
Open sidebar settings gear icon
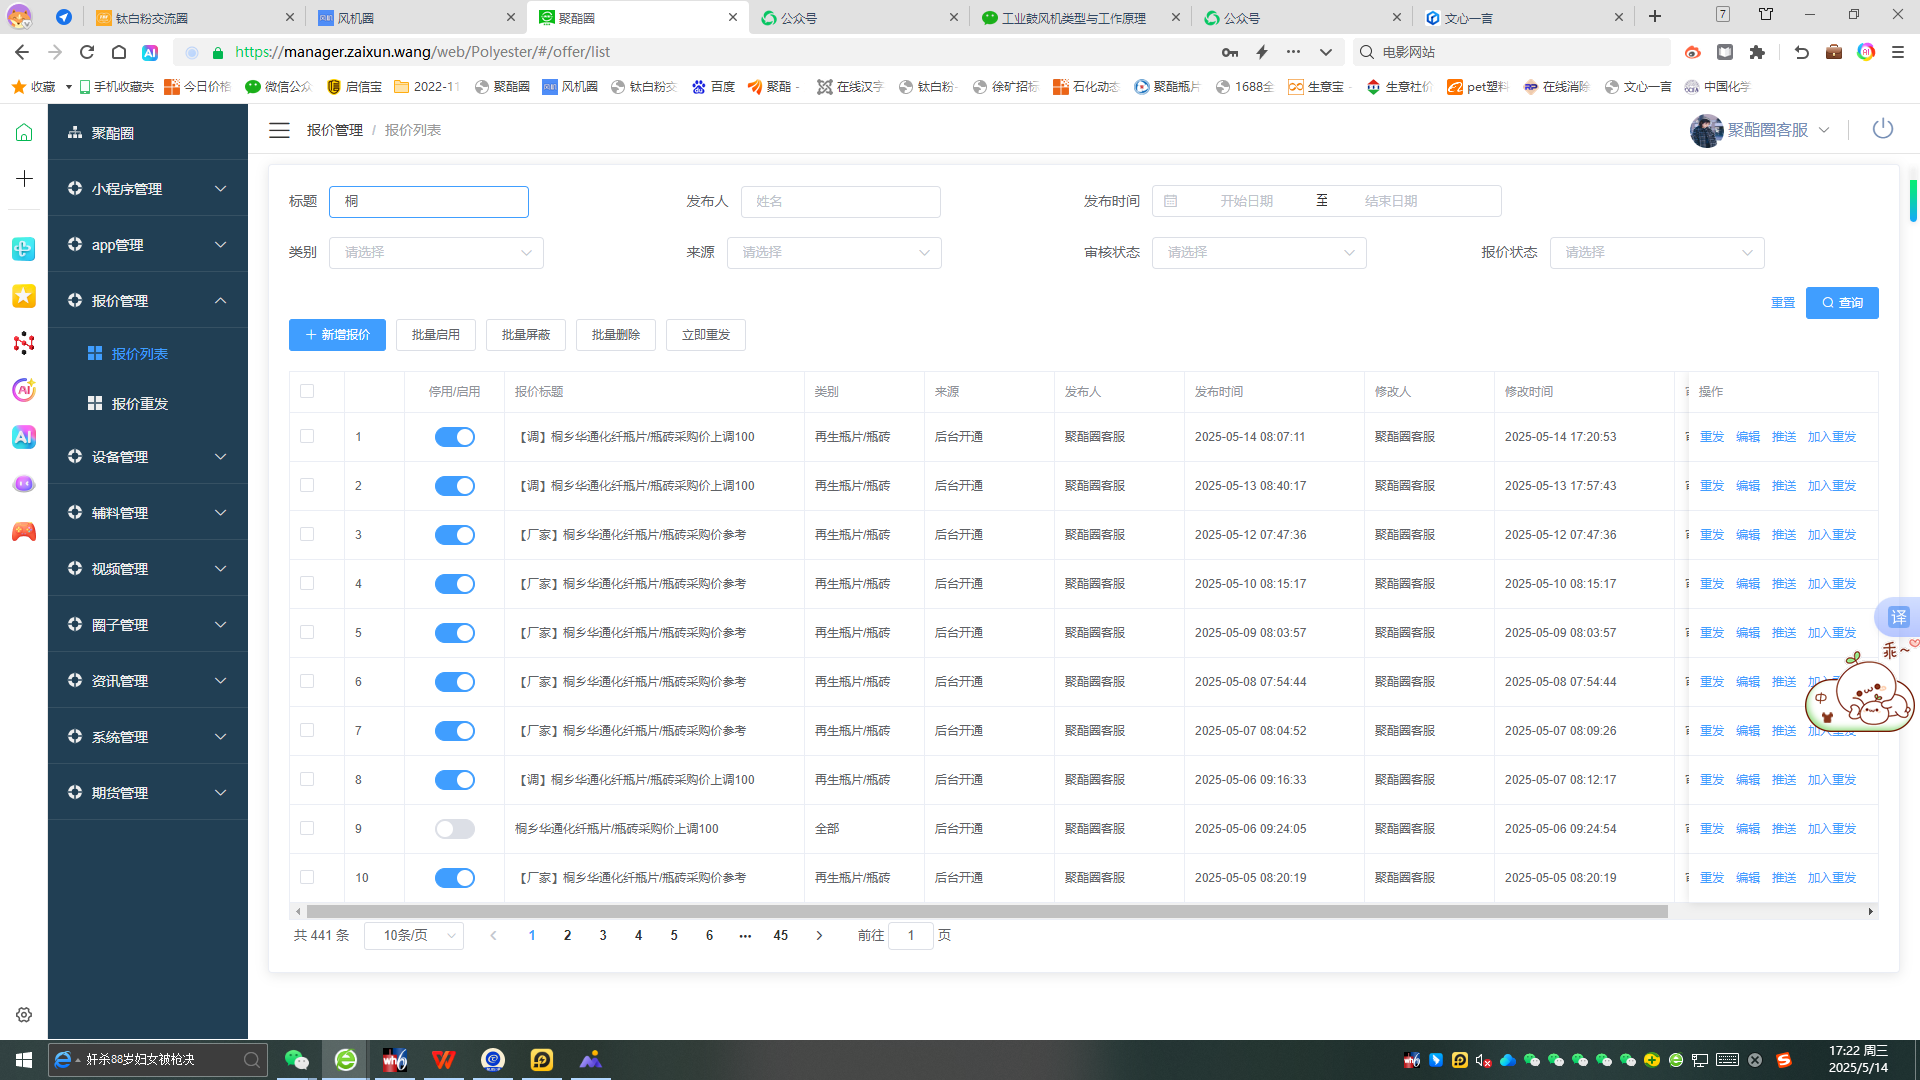(24, 1015)
